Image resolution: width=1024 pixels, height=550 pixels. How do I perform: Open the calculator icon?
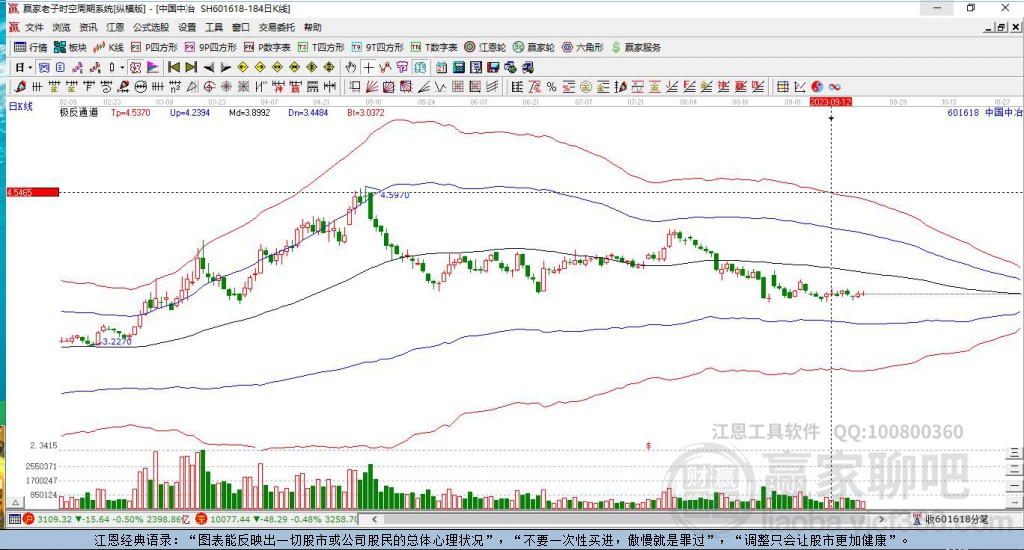(x=458, y=67)
